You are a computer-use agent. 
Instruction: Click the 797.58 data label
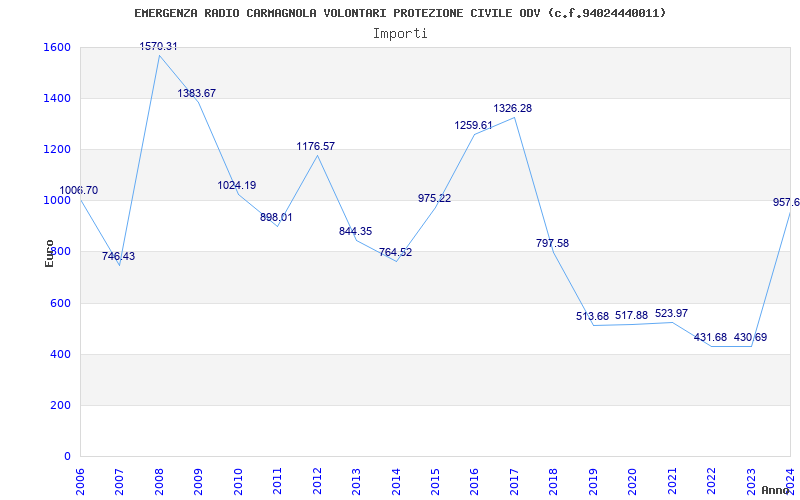pyautogui.click(x=553, y=243)
